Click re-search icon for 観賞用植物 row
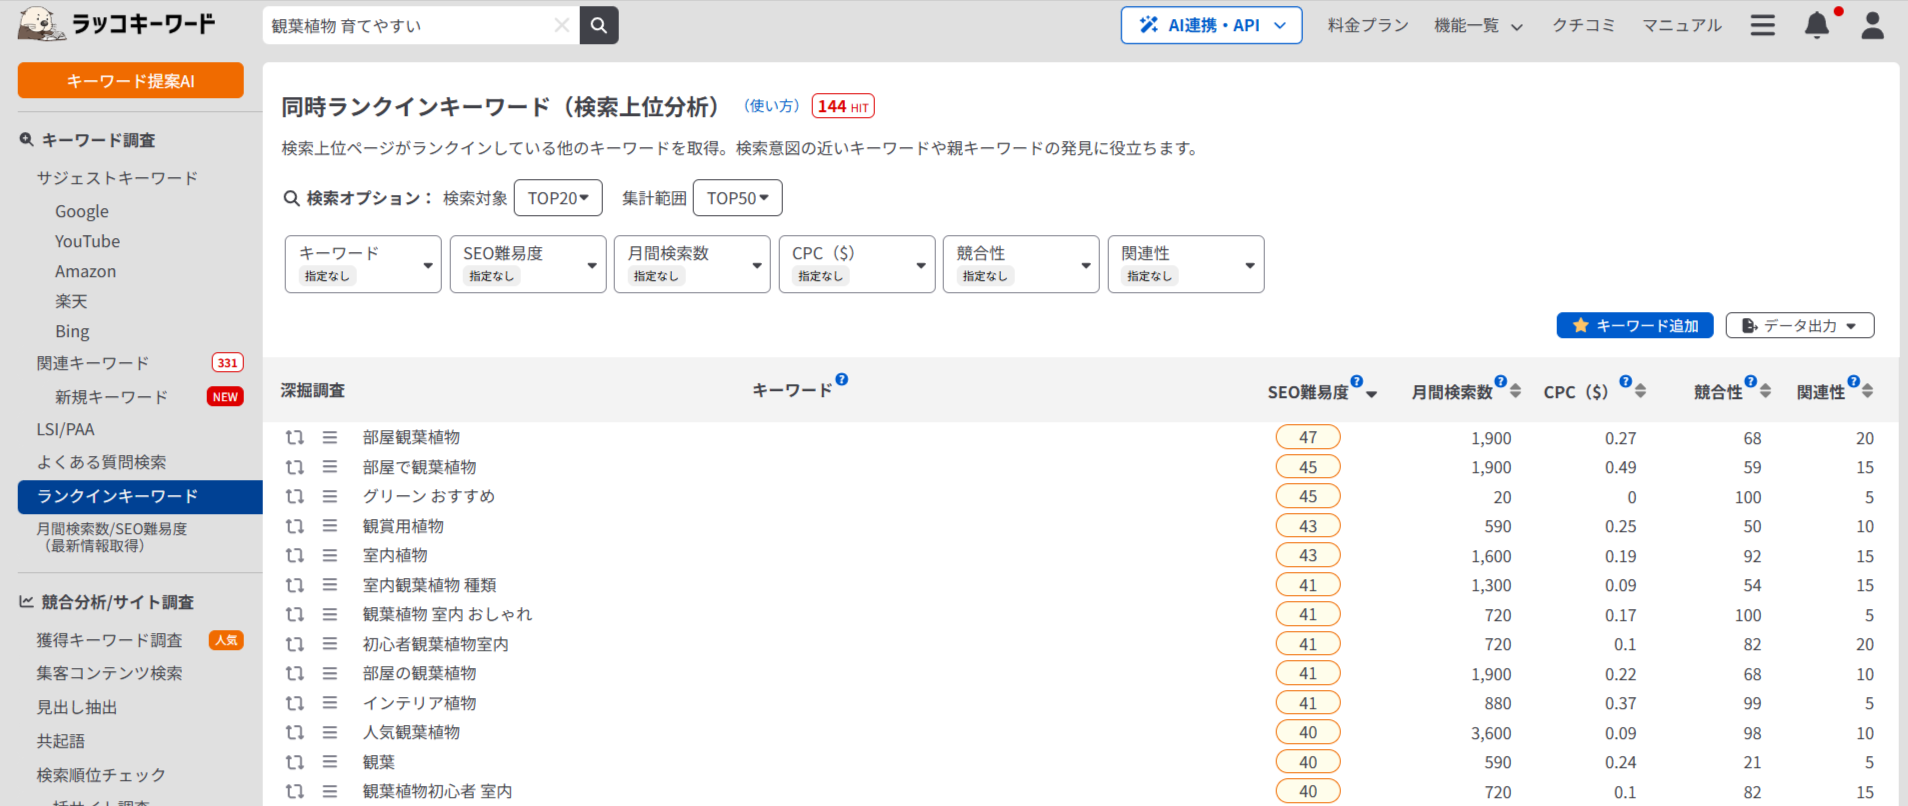The height and width of the screenshot is (806, 1908). tap(294, 526)
